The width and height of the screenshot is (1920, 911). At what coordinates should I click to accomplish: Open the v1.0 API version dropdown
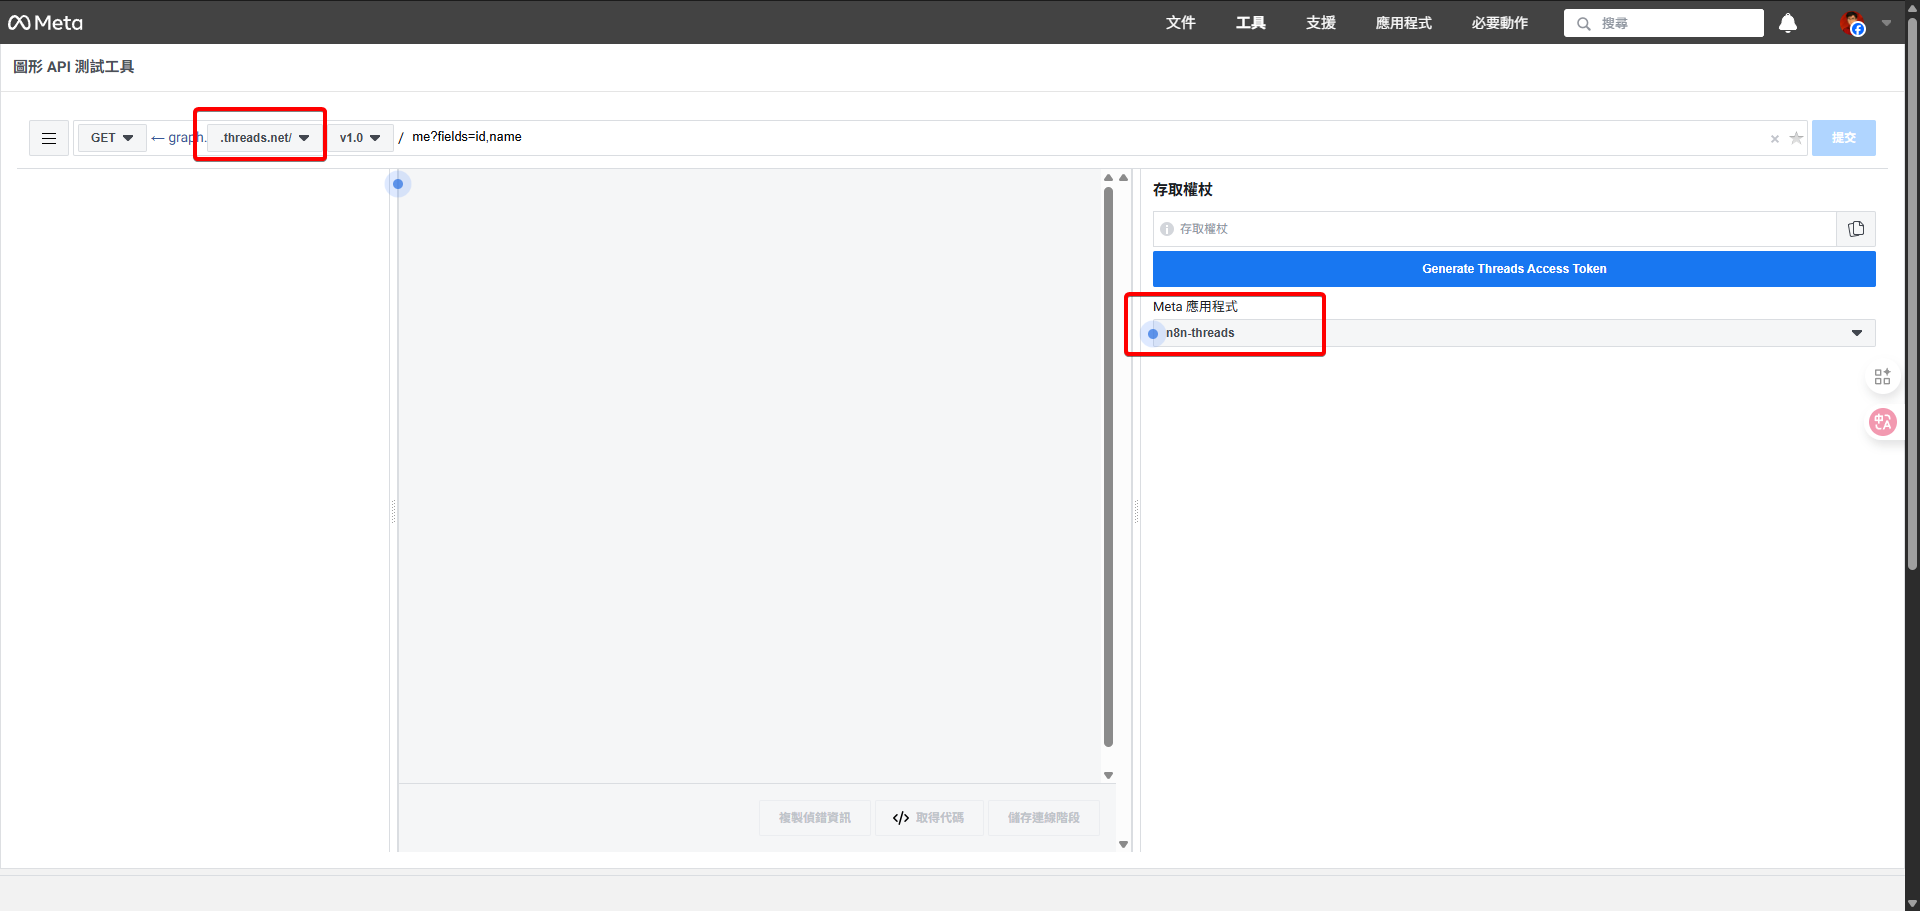point(362,138)
